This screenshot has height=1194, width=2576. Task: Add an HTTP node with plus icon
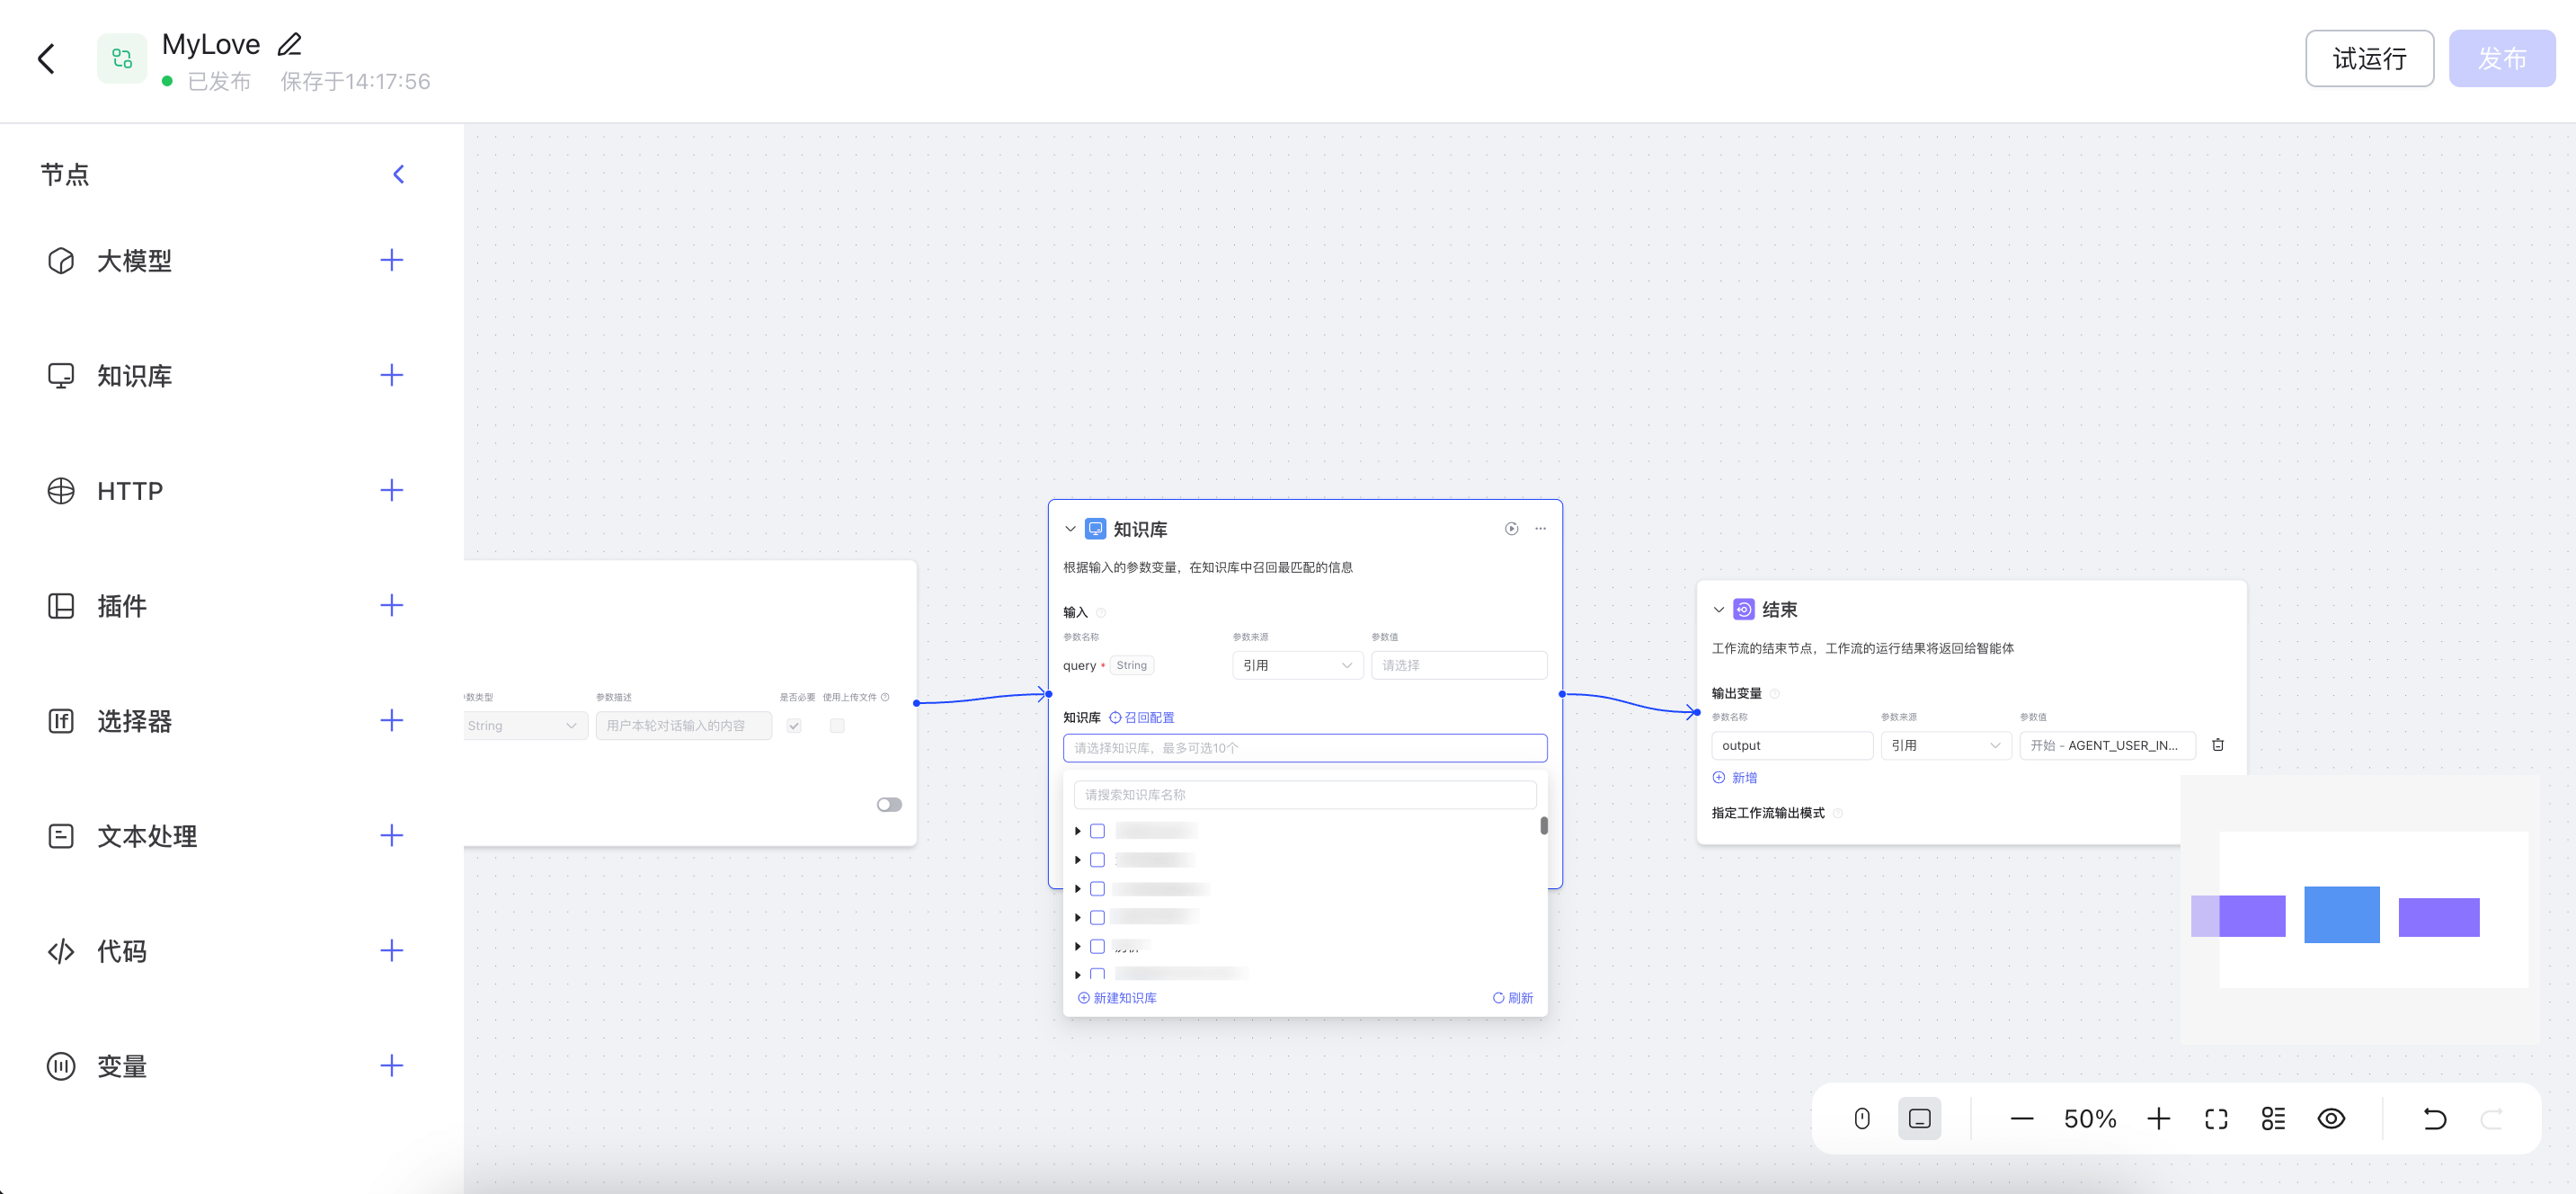point(391,490)
